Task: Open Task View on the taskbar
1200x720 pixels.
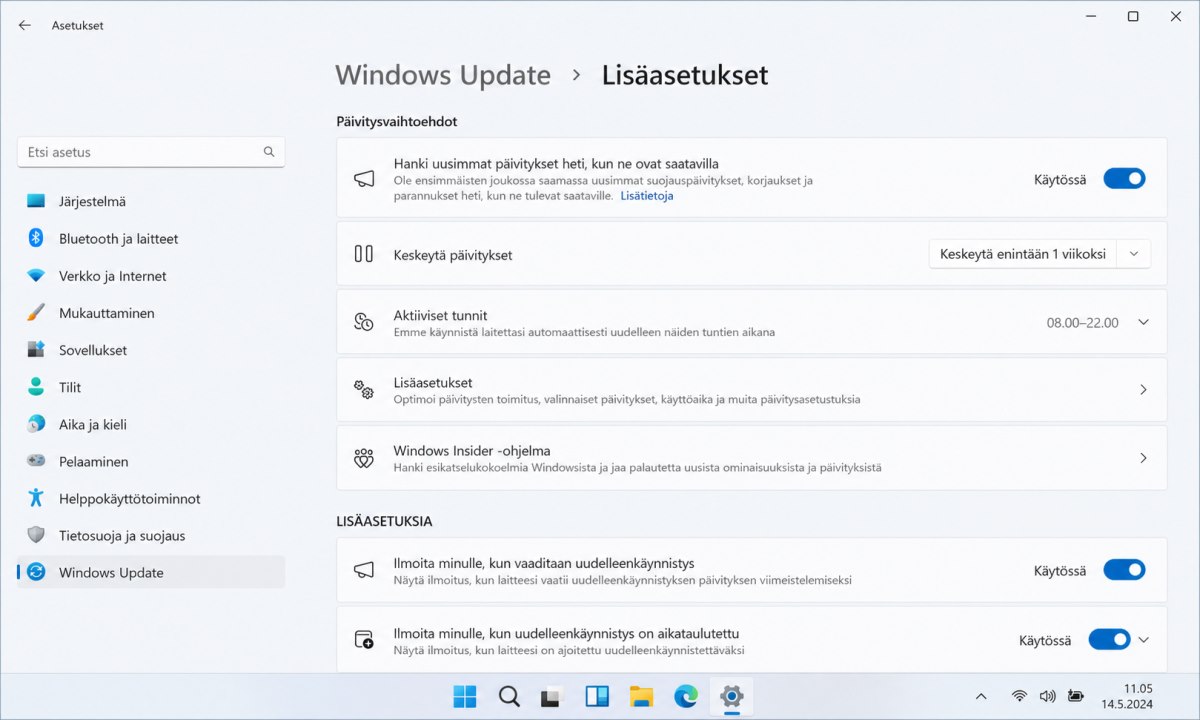Action: click(x=553, y=696)
